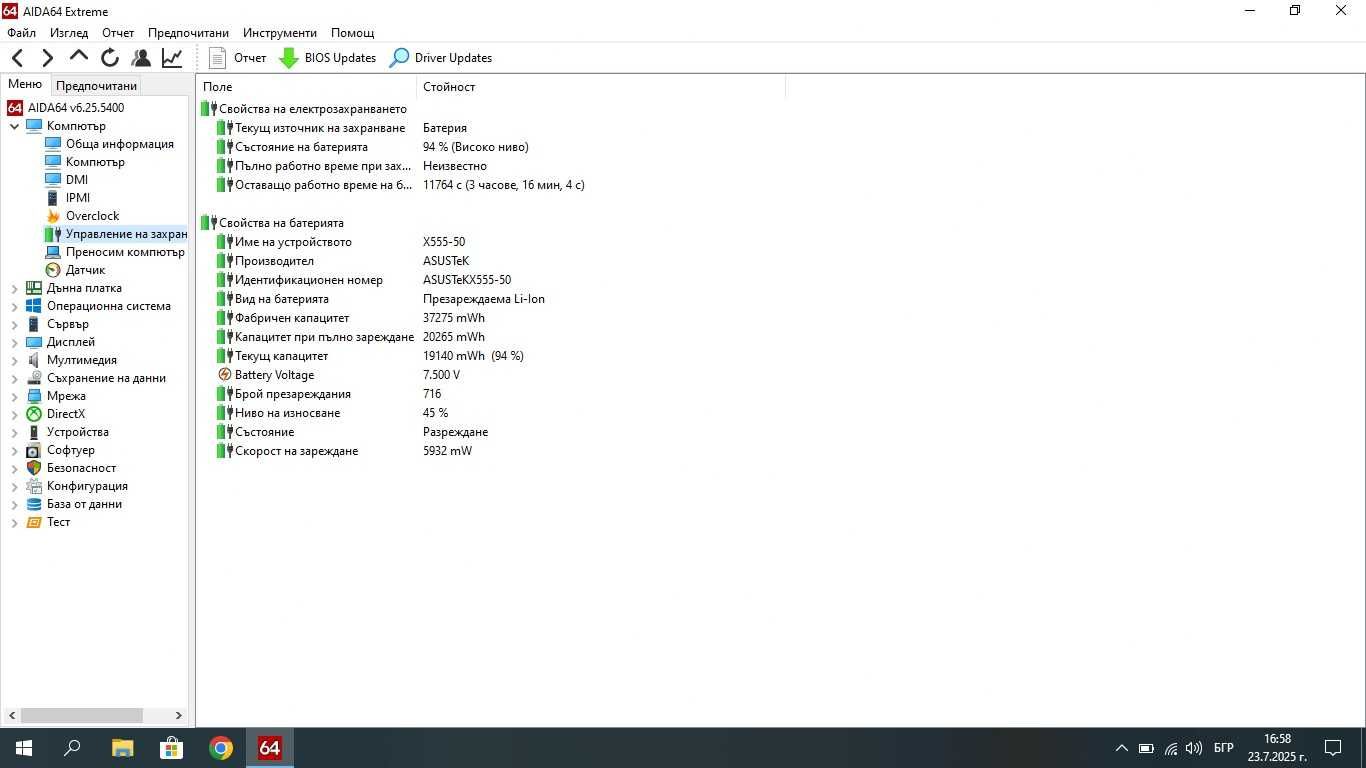Select the IPMI tree item icon

point(53,198)
